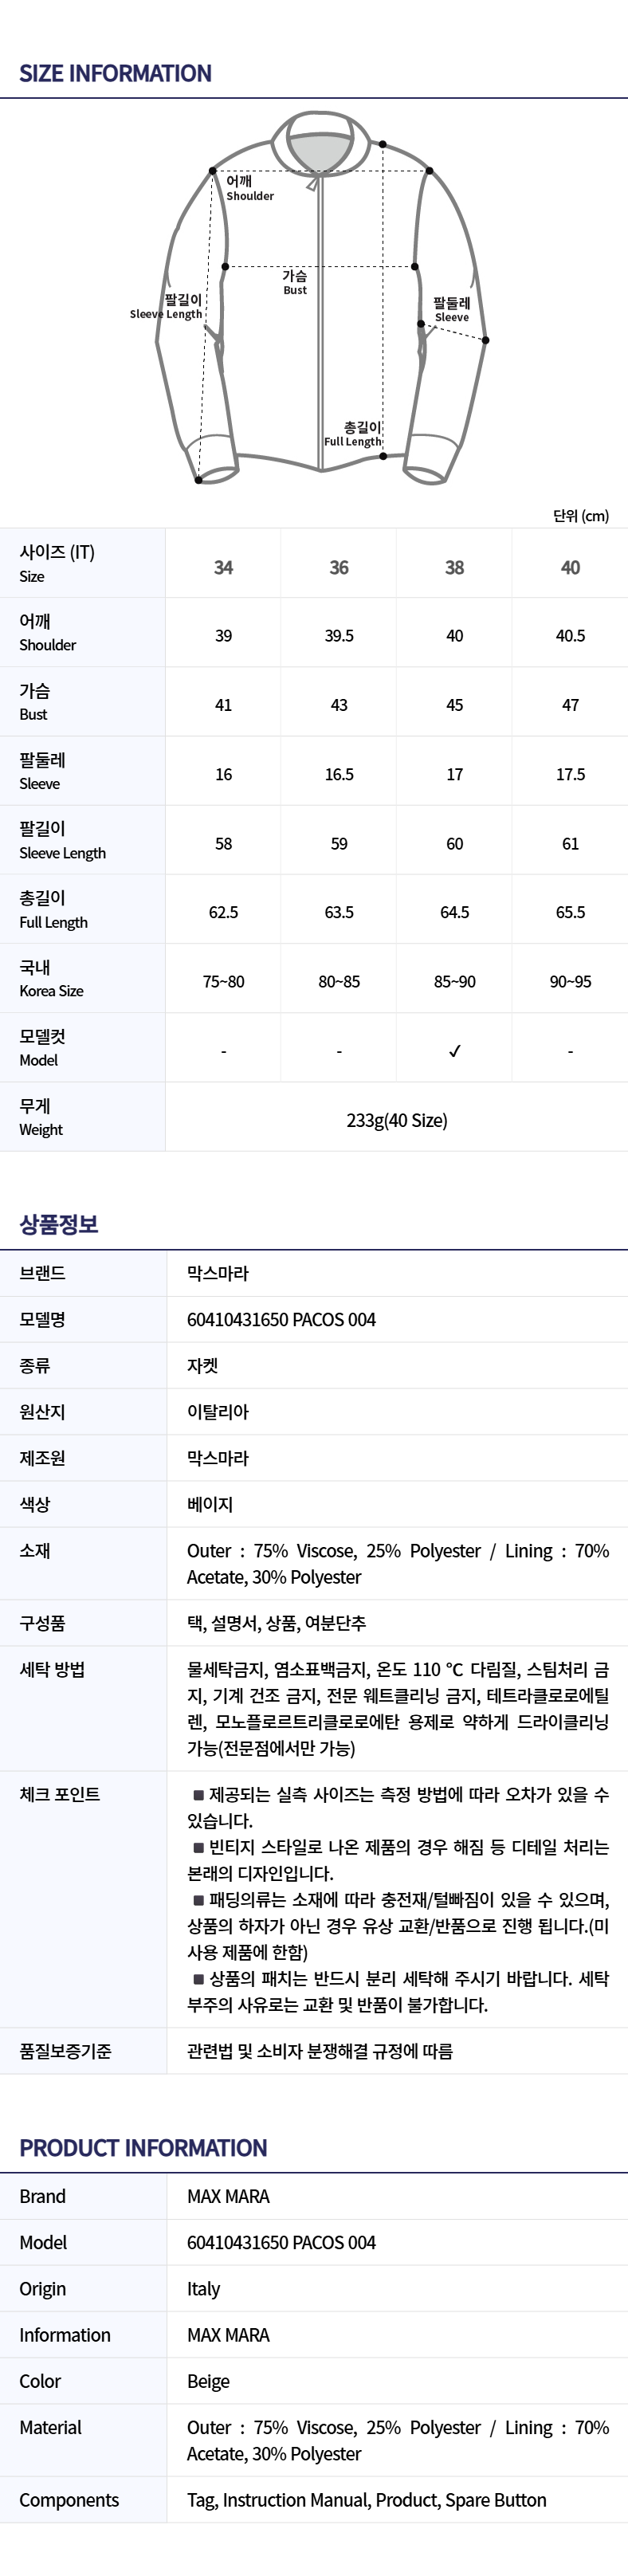Click the 85~90 Korea size cell
Screen dimensions: 628x2576
pyautogui.click(x=455, y=982)
